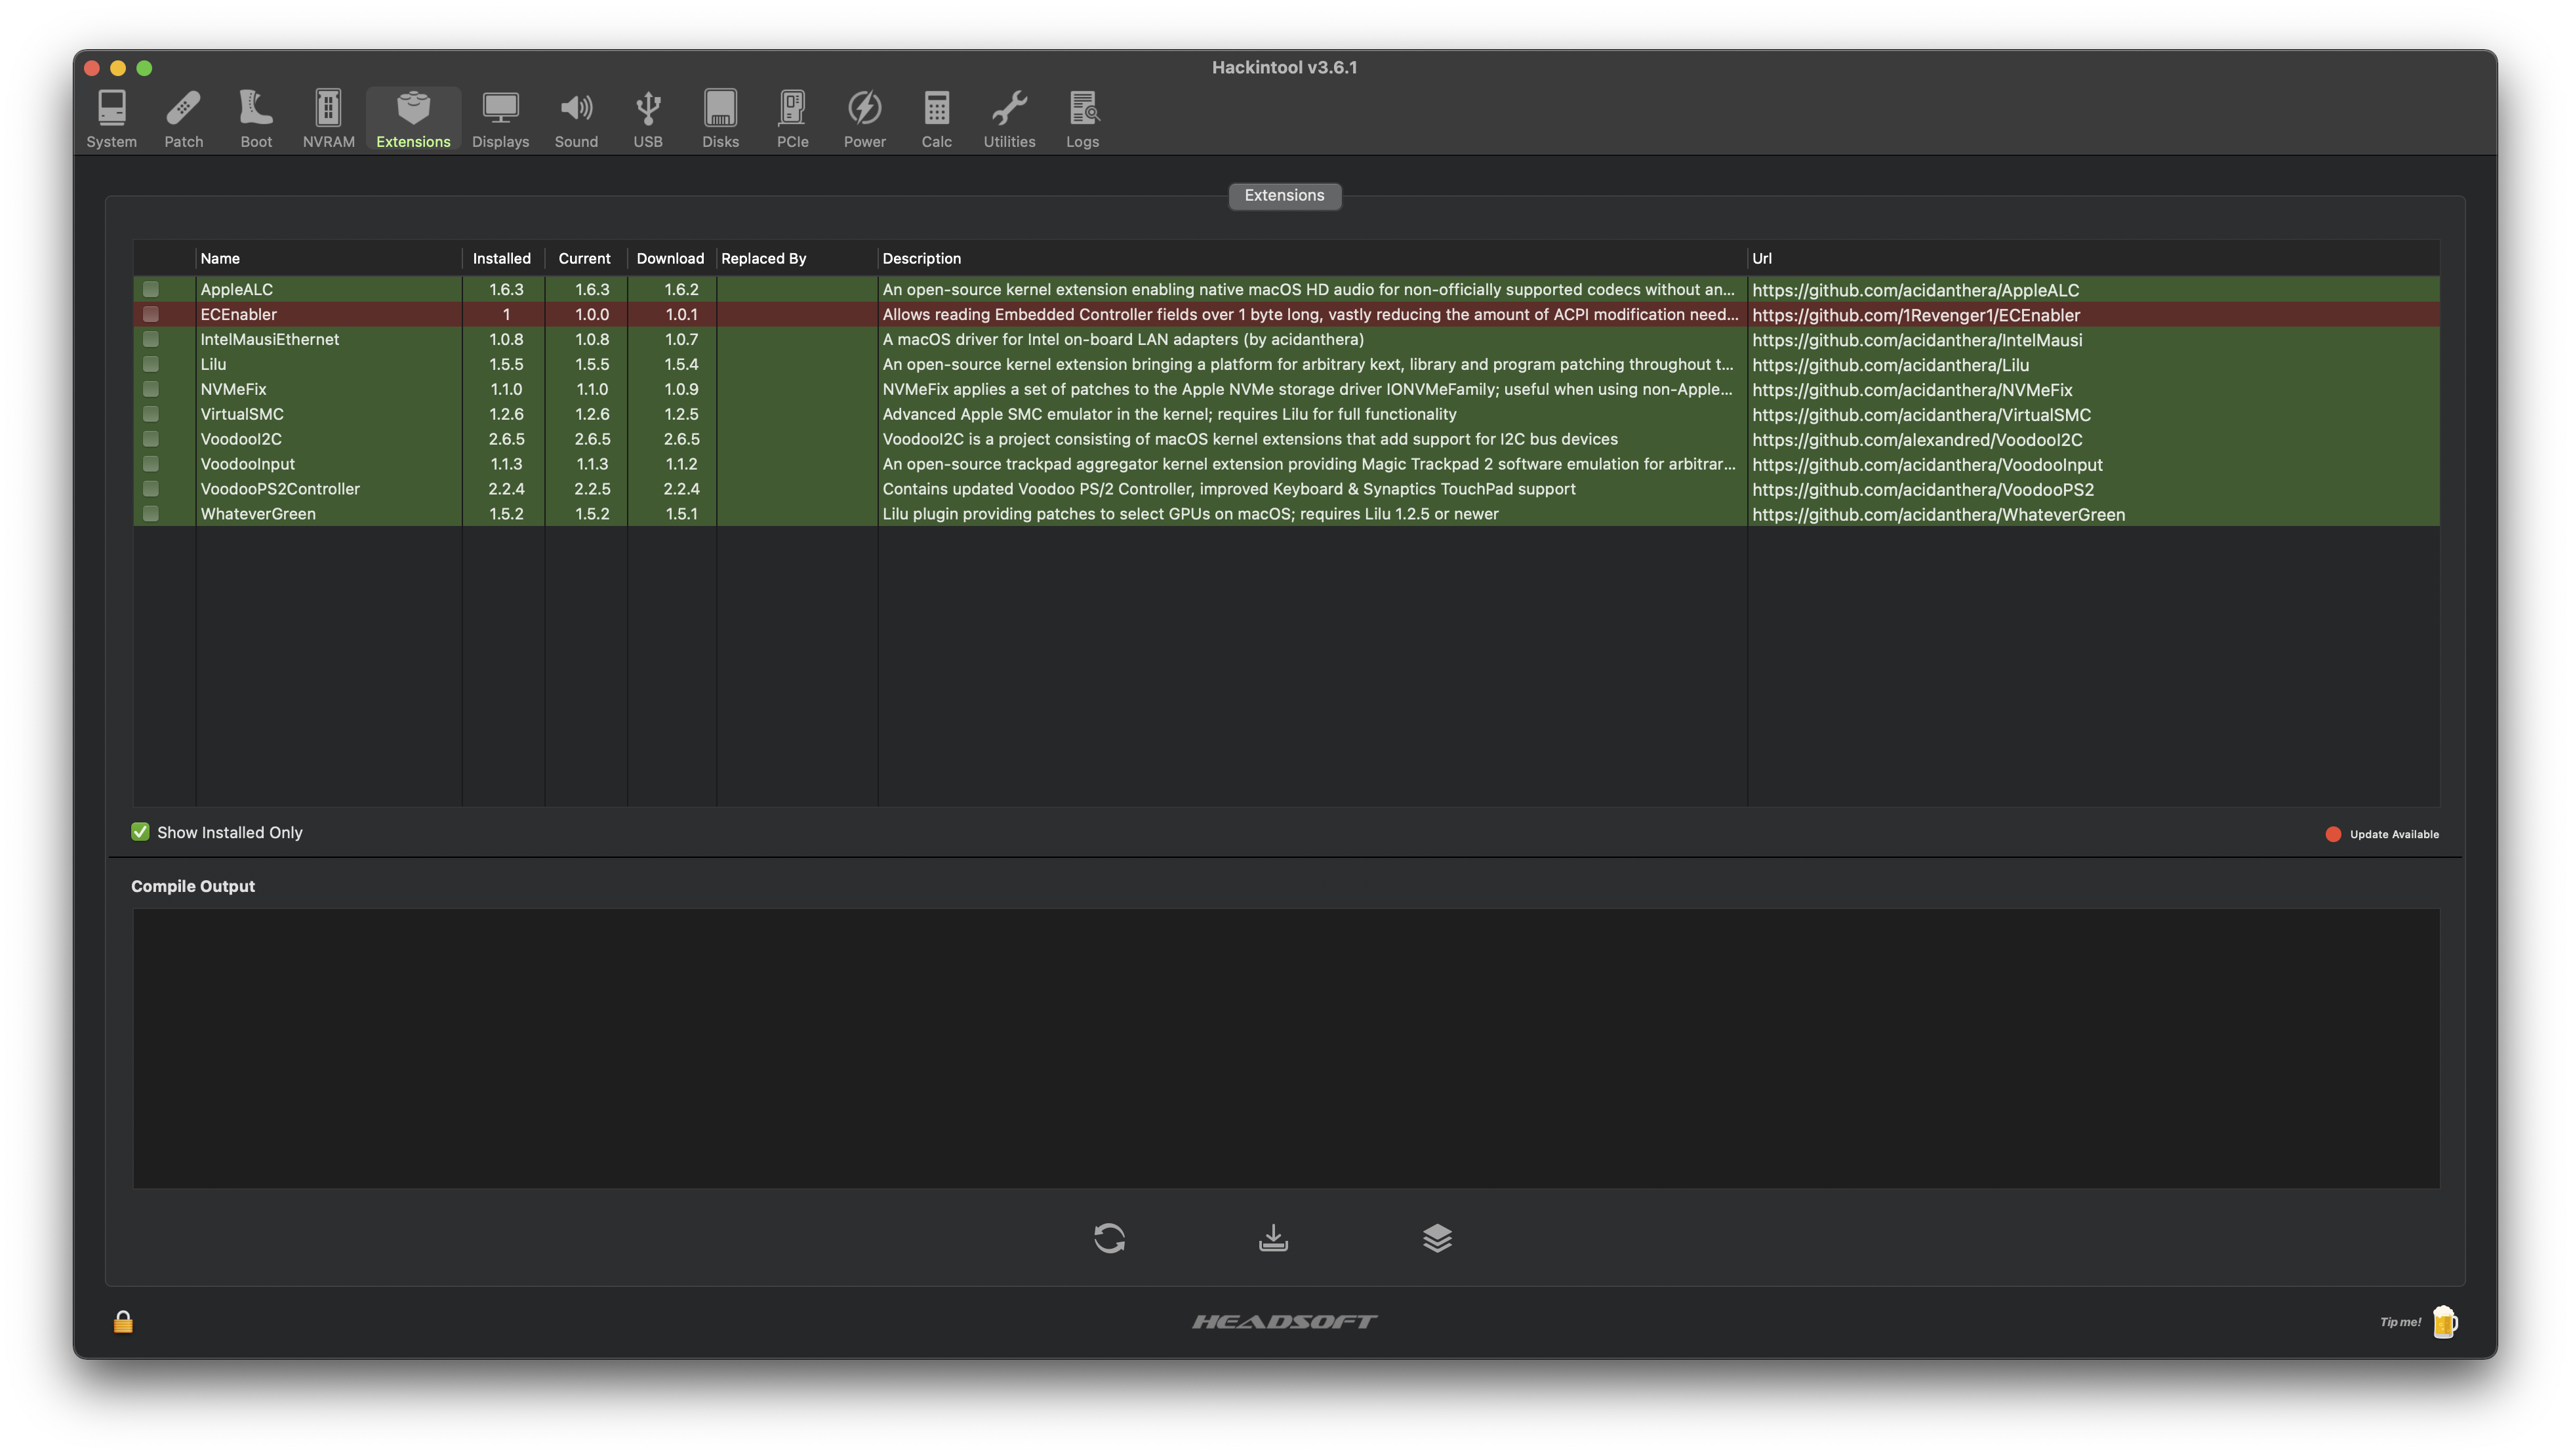Click the stacked layers compile icon
This screenshot has width=2571, height=1456.
click(1437, 1238)
